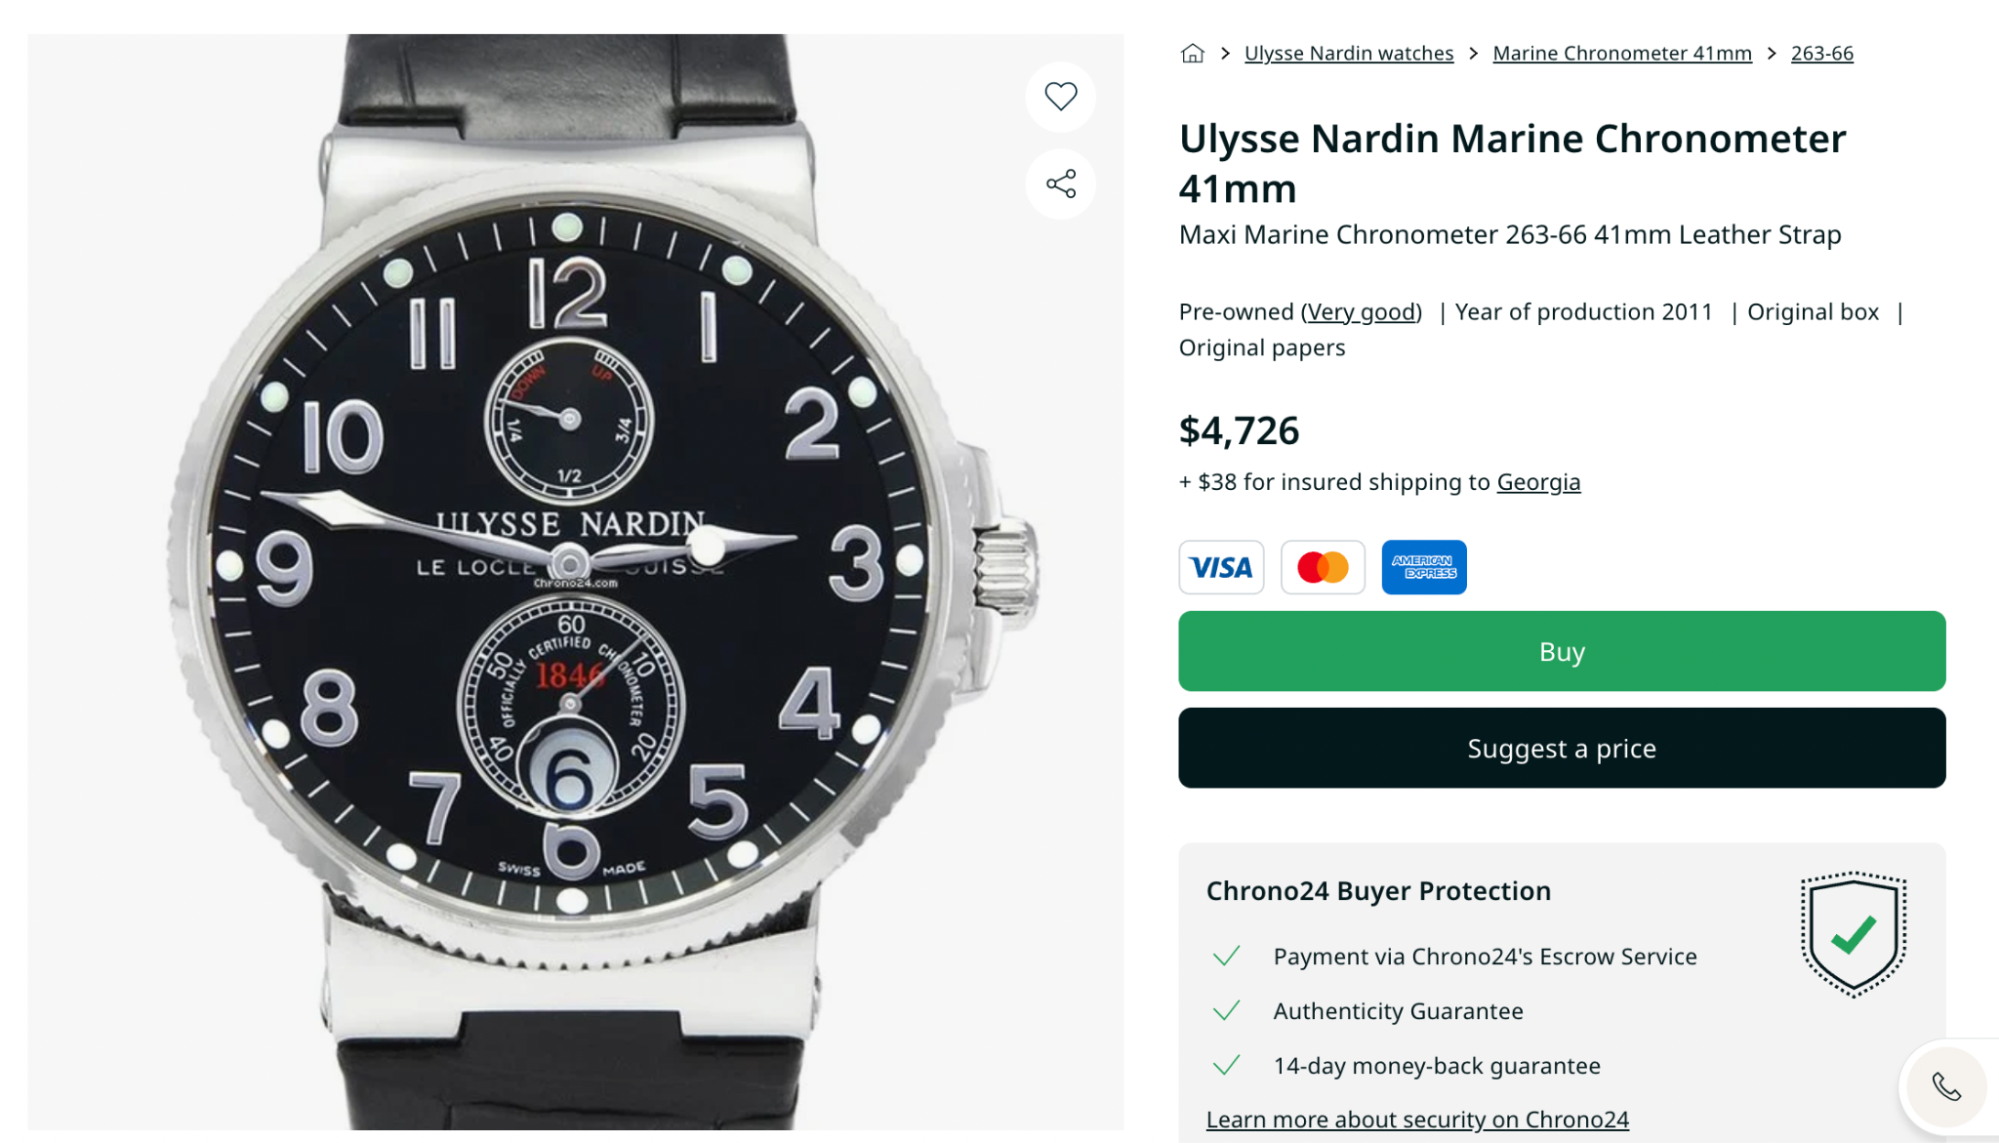Click the Buyer Protection shield icon

[1853, 934]
